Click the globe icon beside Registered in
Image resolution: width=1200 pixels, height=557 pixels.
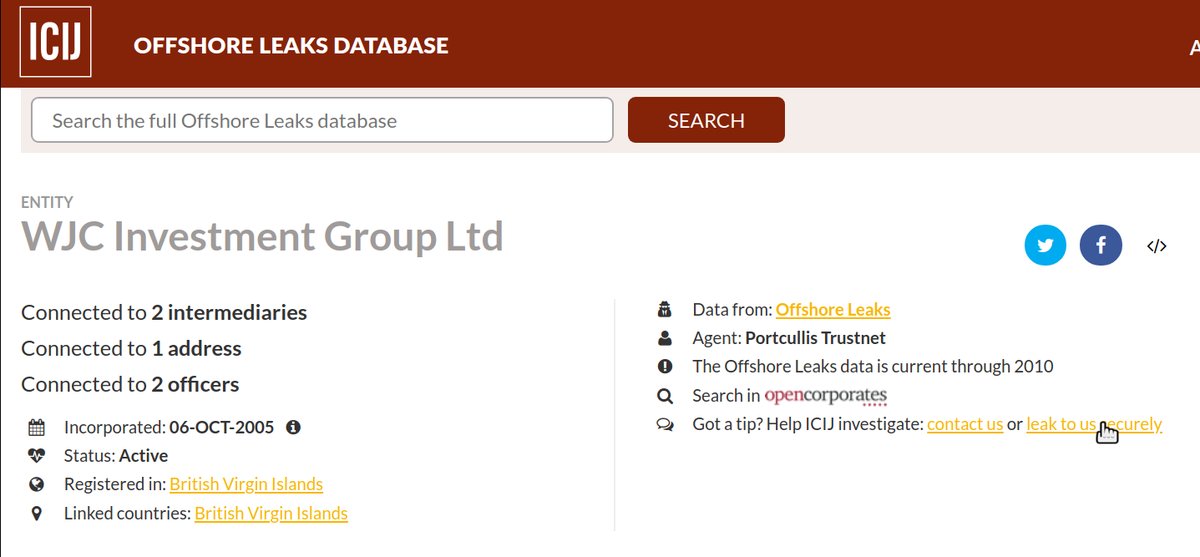point(37,485)
